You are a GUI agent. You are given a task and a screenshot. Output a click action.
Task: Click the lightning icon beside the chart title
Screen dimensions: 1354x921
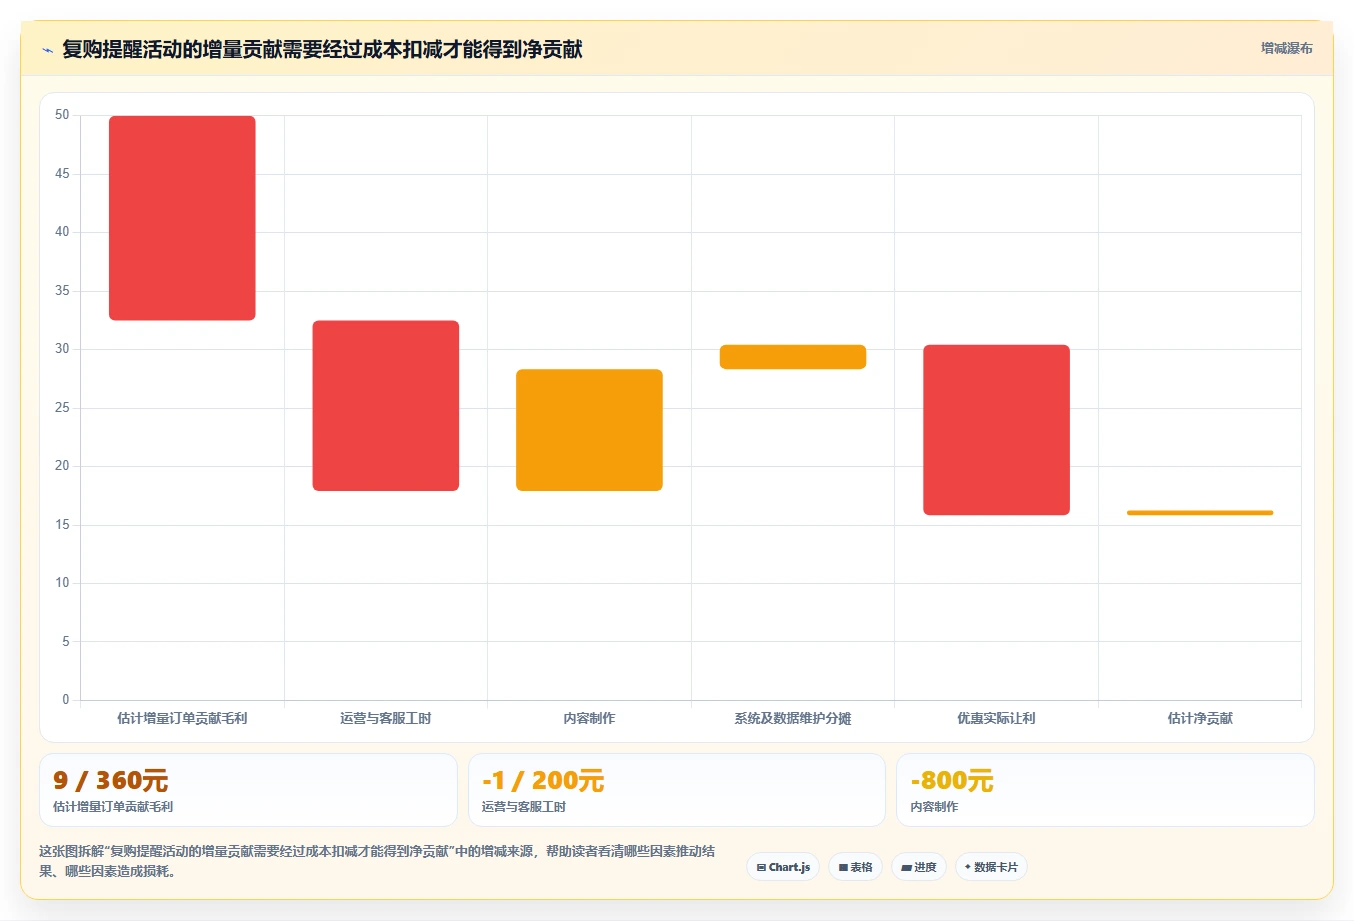(47, 50)
